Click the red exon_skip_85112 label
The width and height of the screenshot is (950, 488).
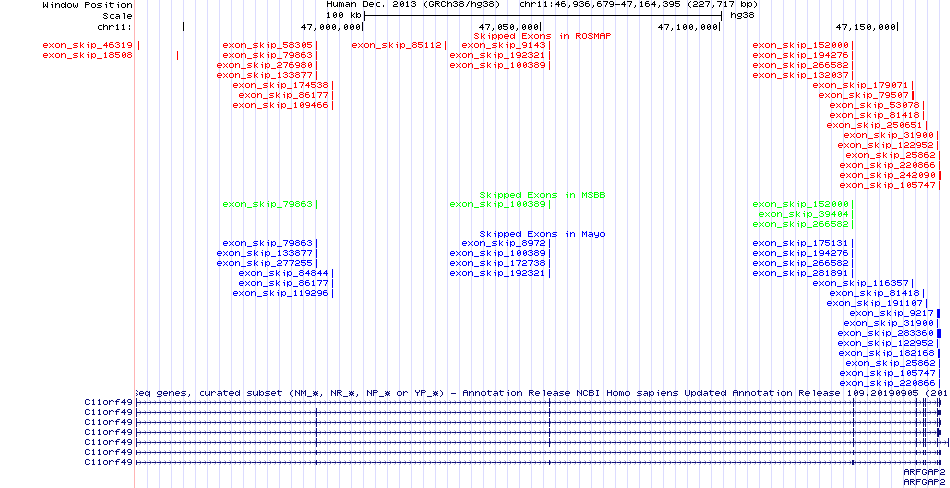tap(397, 45)
